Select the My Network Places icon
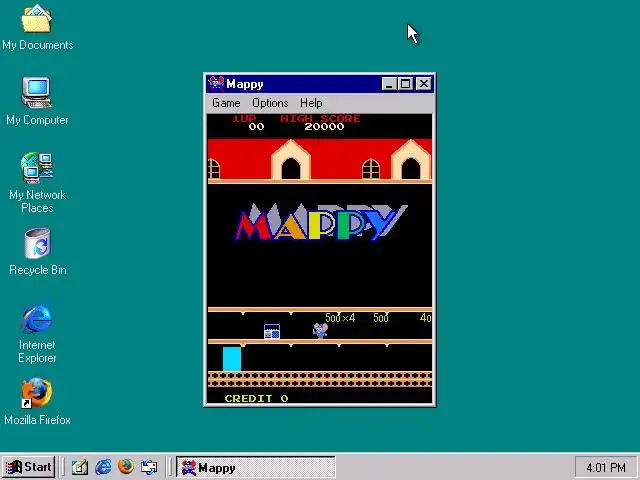The height and width of the screenshot is (480, 640). click(37, 182)
